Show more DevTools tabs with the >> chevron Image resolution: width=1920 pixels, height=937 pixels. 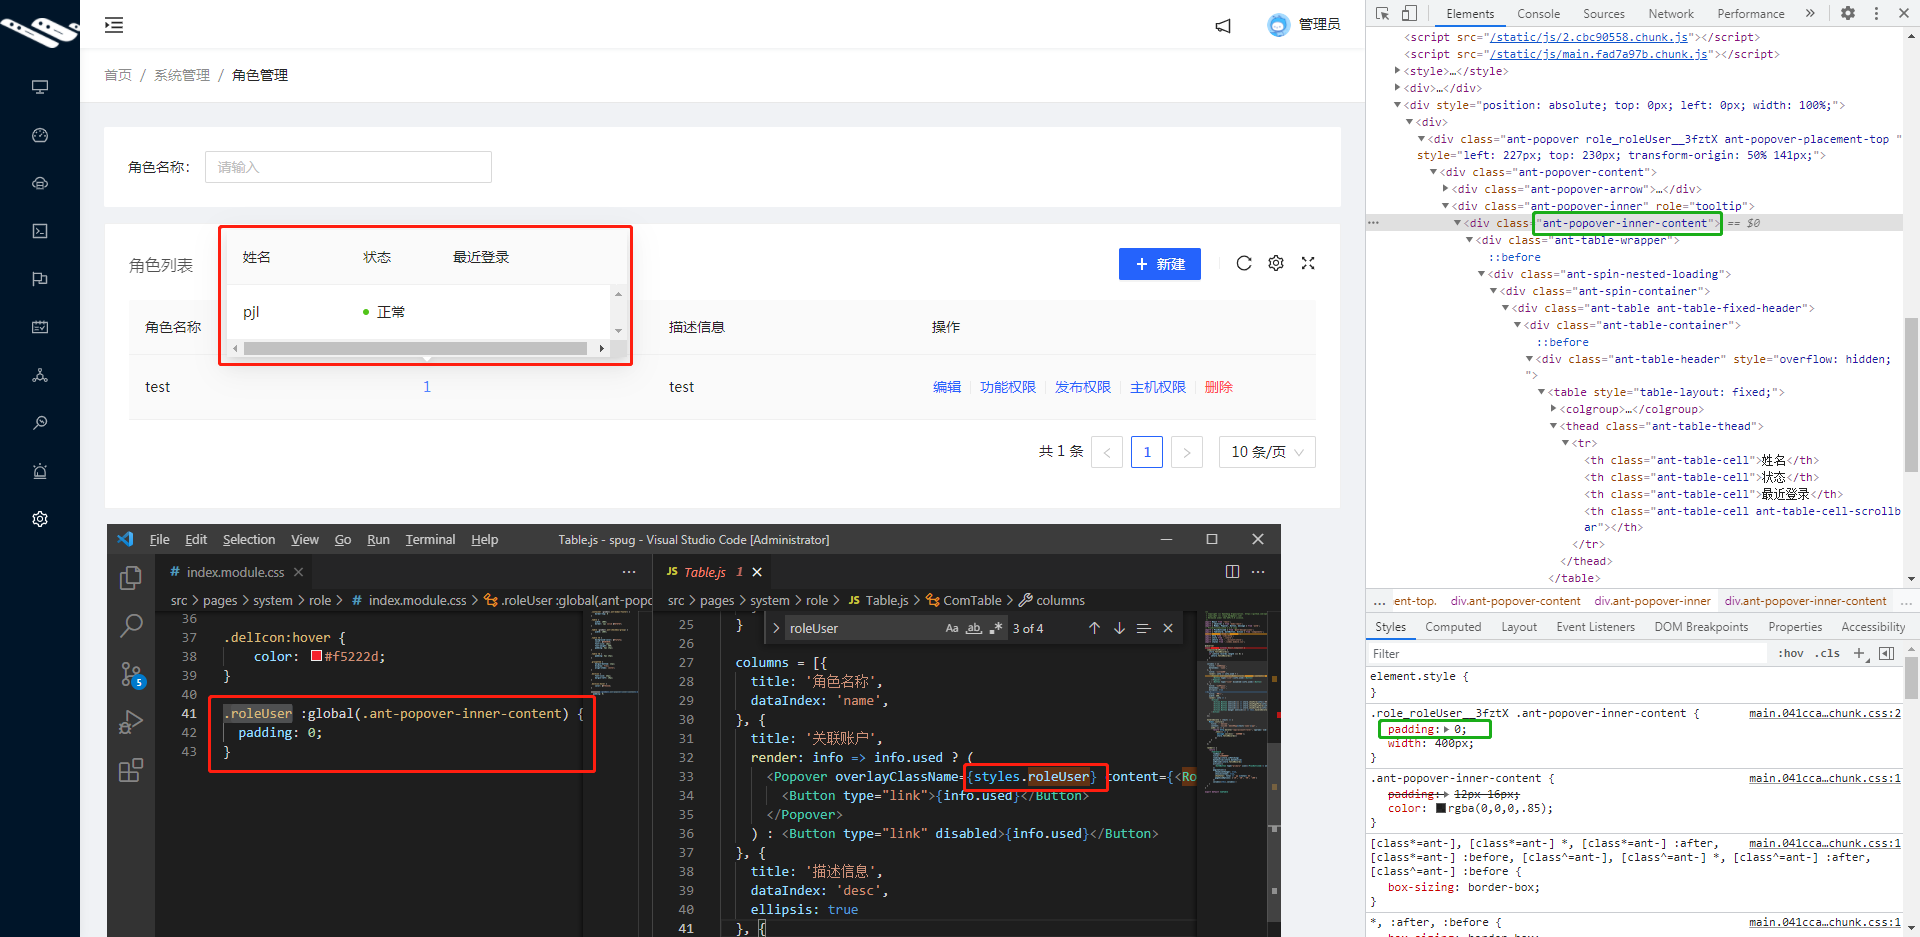1810,13
